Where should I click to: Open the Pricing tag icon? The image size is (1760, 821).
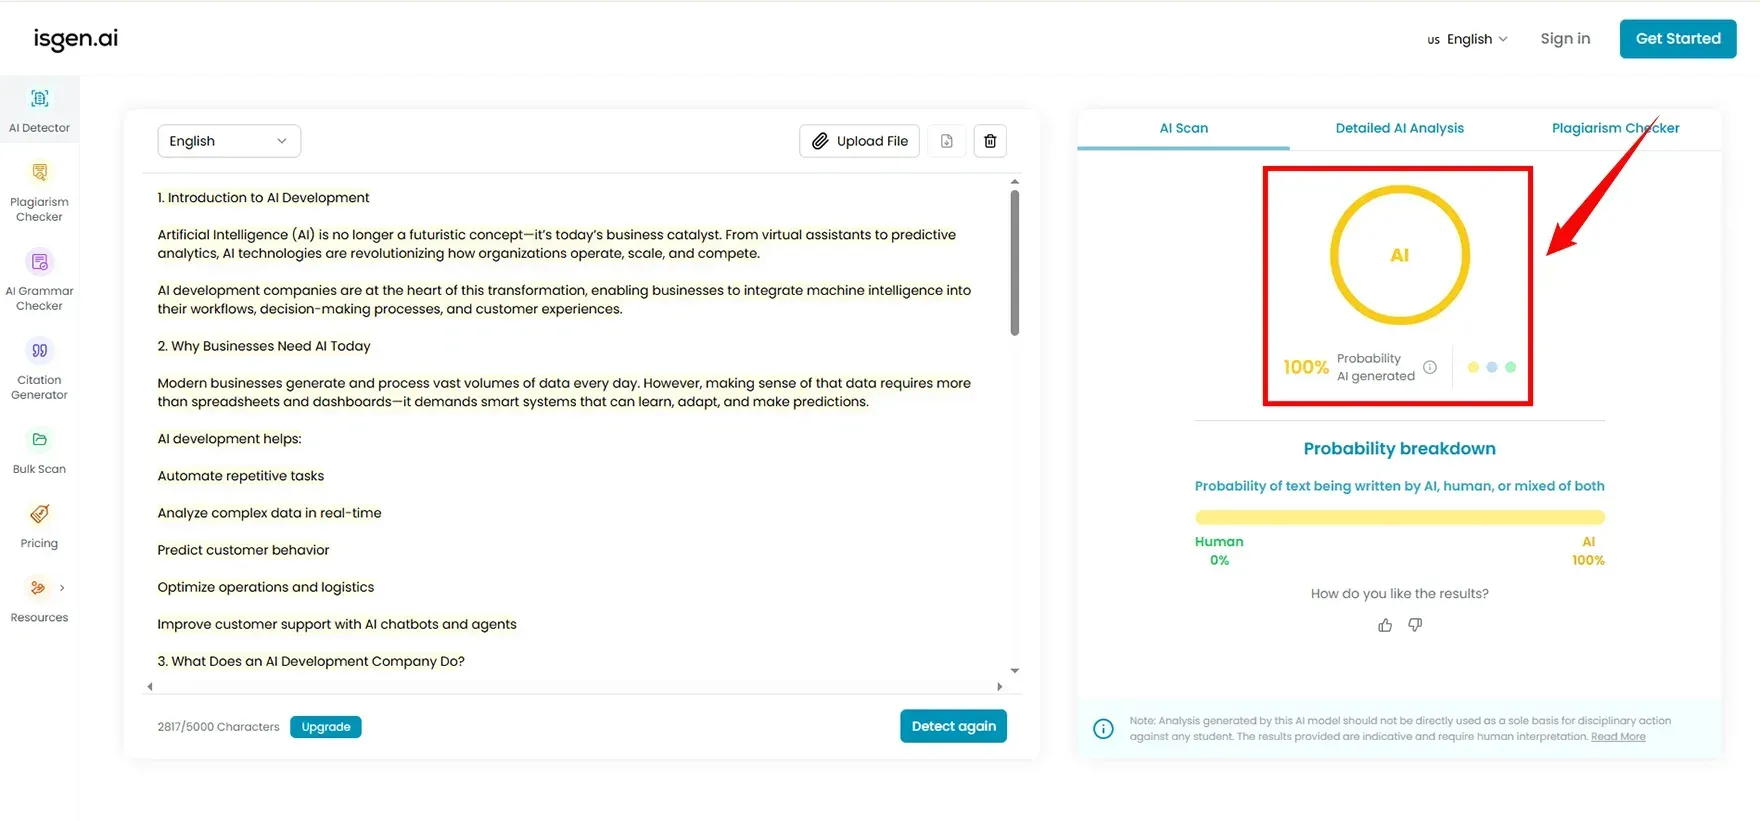tap(39, 514)
